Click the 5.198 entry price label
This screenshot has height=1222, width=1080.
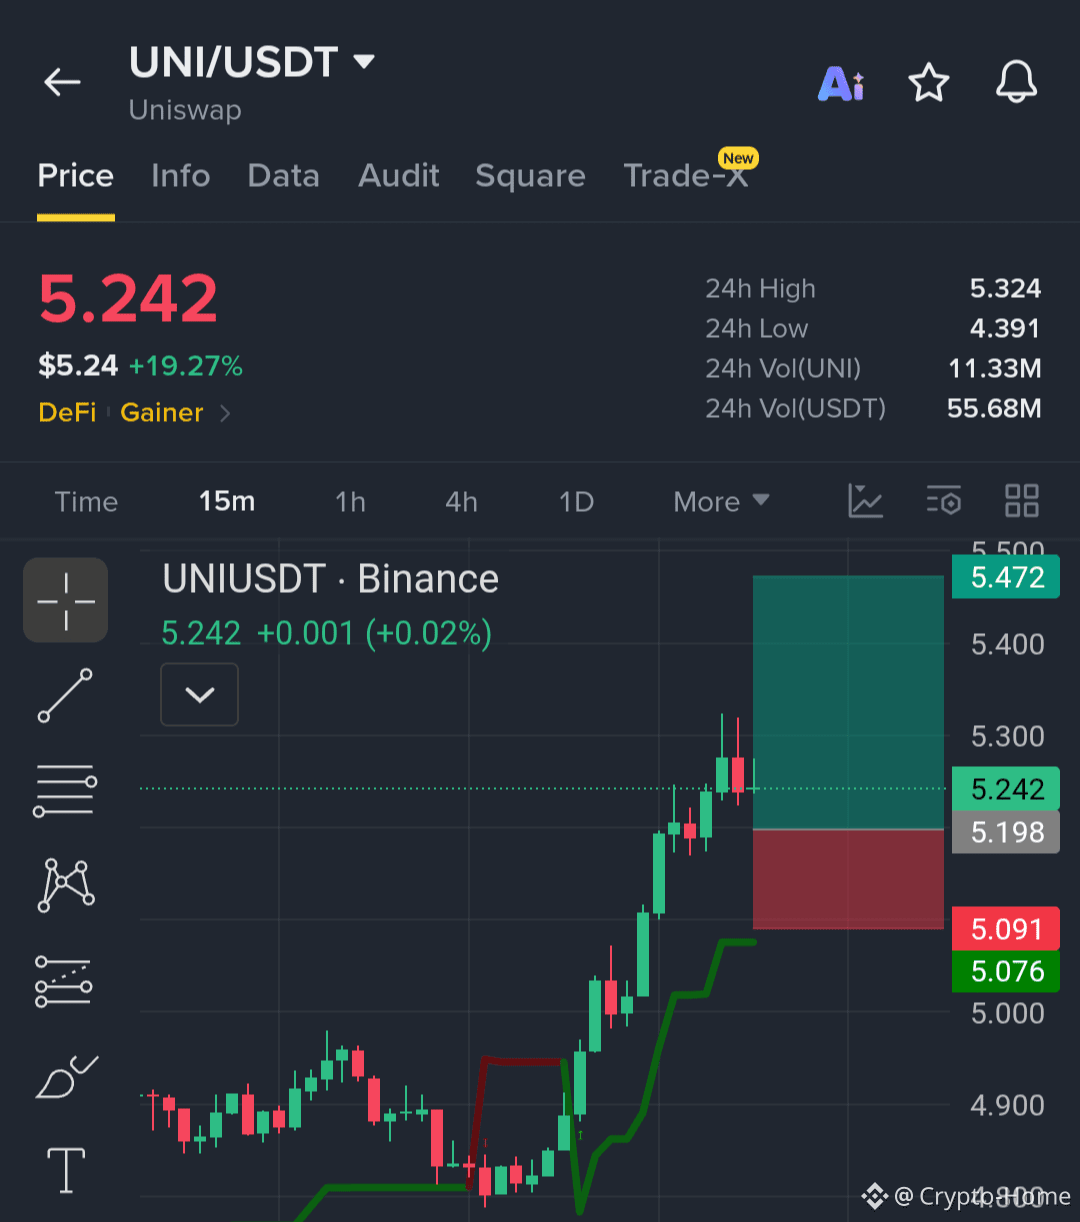click(x=1006, y=832)
